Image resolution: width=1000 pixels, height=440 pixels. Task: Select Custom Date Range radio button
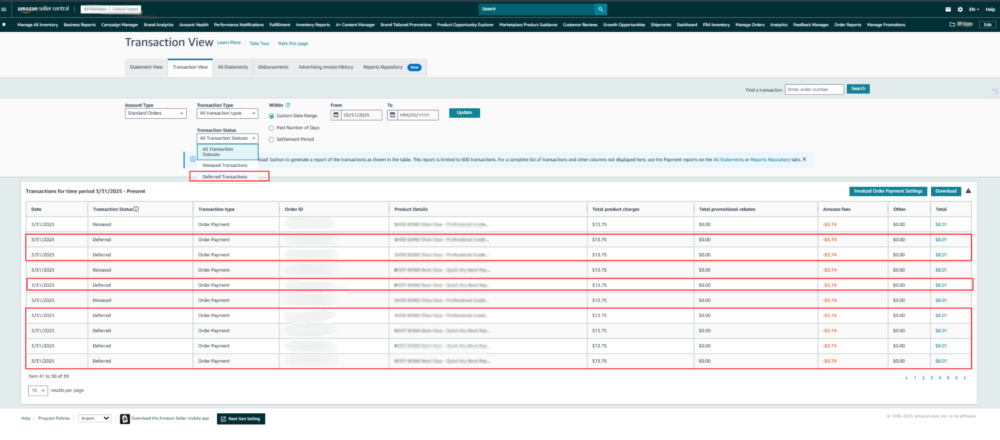(272, 116)
